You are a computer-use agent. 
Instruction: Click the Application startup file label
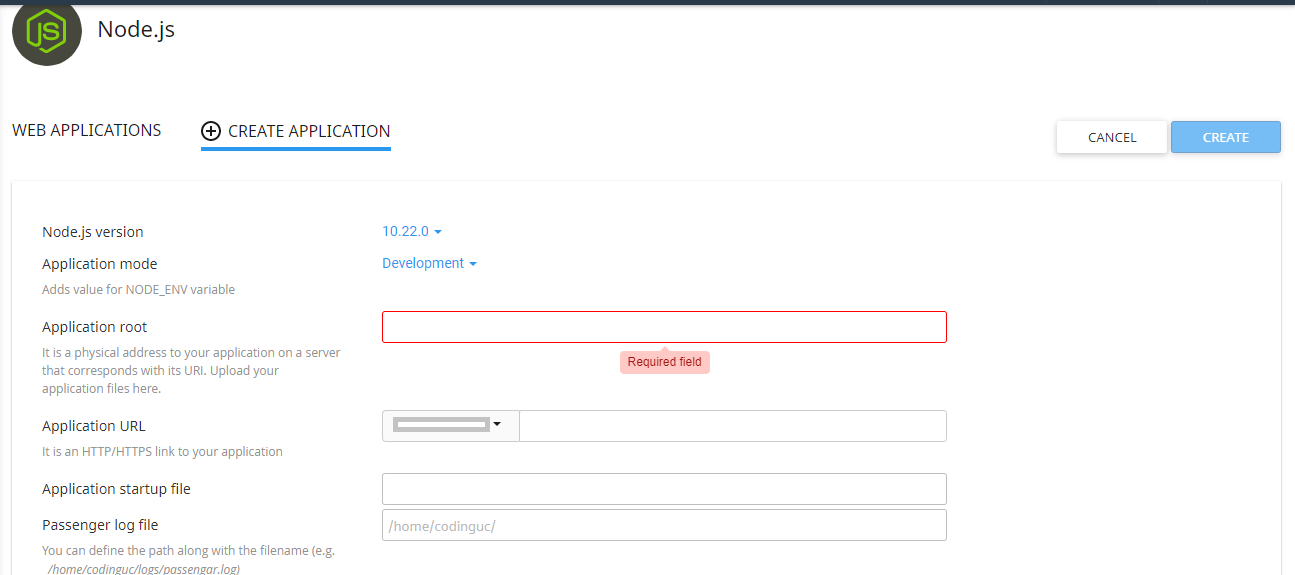(116, 489)
